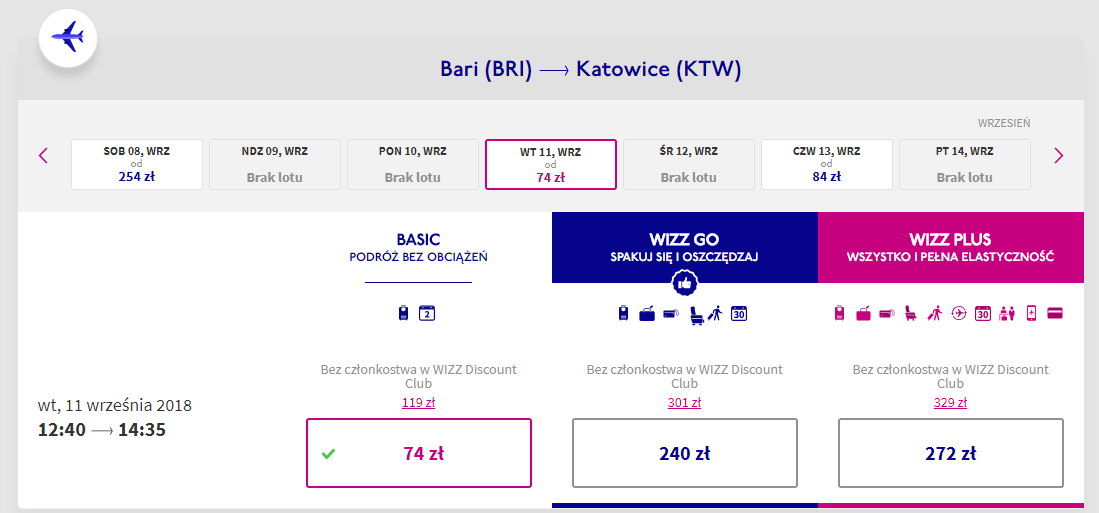The height and width of the screenshot is (513, 1099).
Task: Click the Basic fare calendar icon showing 2
Action: pos(426,313)
